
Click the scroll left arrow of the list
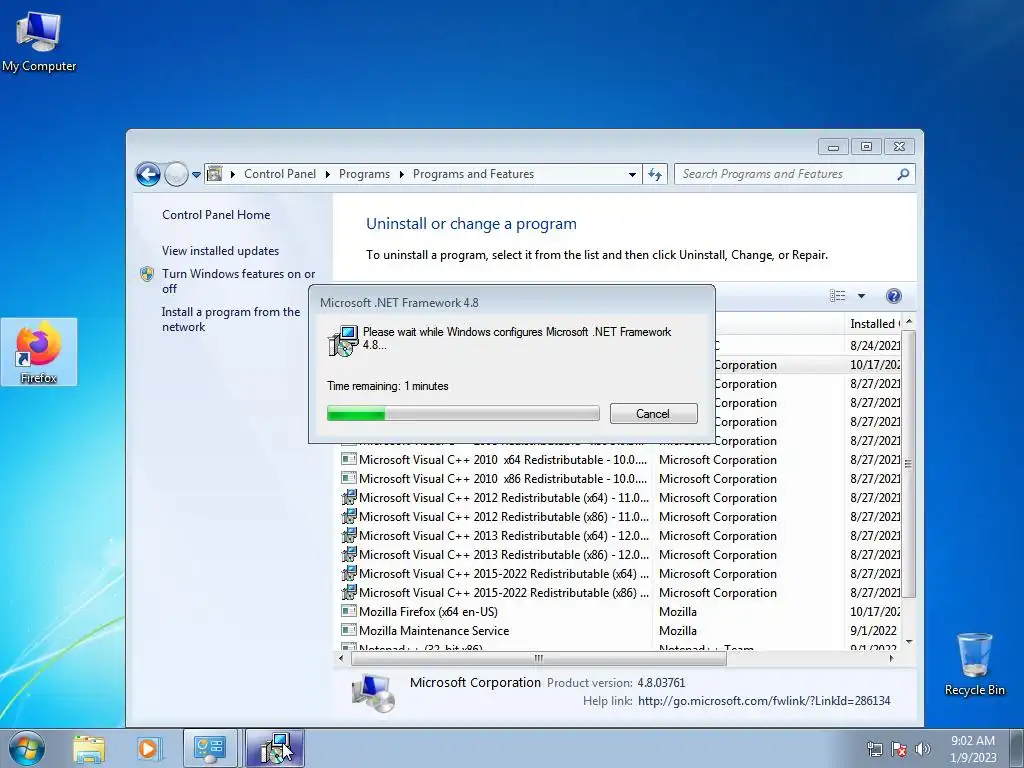pyautogui.click(x=341, y=658)
